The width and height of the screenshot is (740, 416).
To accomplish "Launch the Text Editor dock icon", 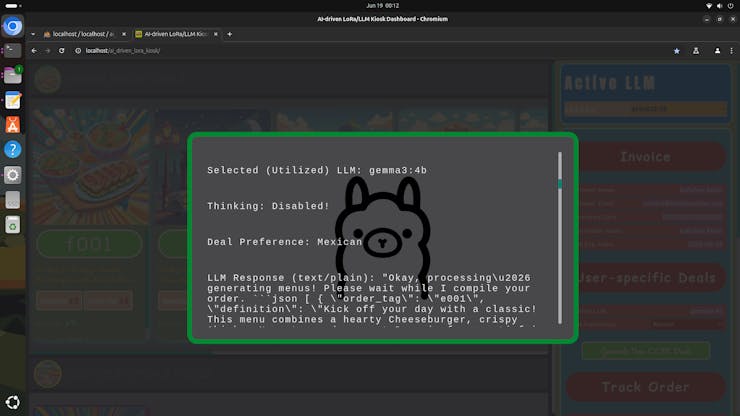I will click(x=13, y=100).
